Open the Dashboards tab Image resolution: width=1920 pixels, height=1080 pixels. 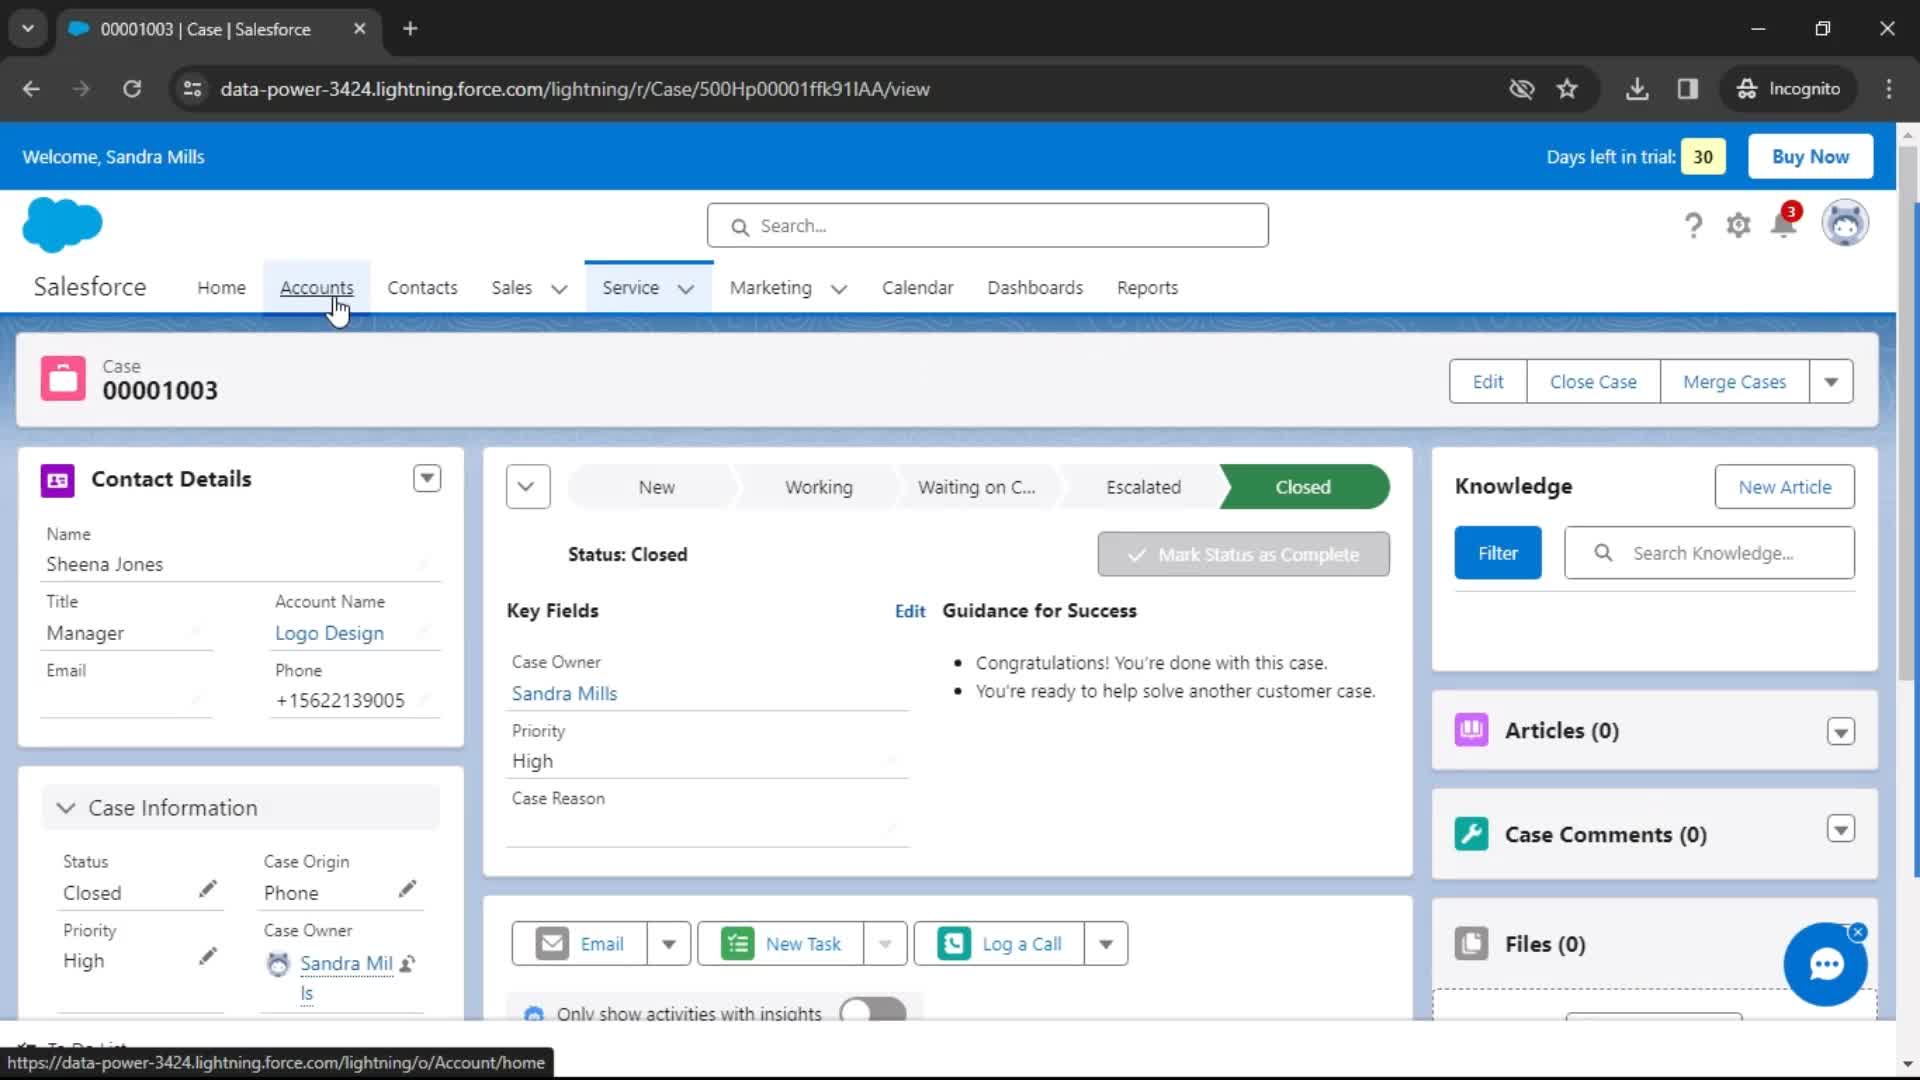(1035, 288)
